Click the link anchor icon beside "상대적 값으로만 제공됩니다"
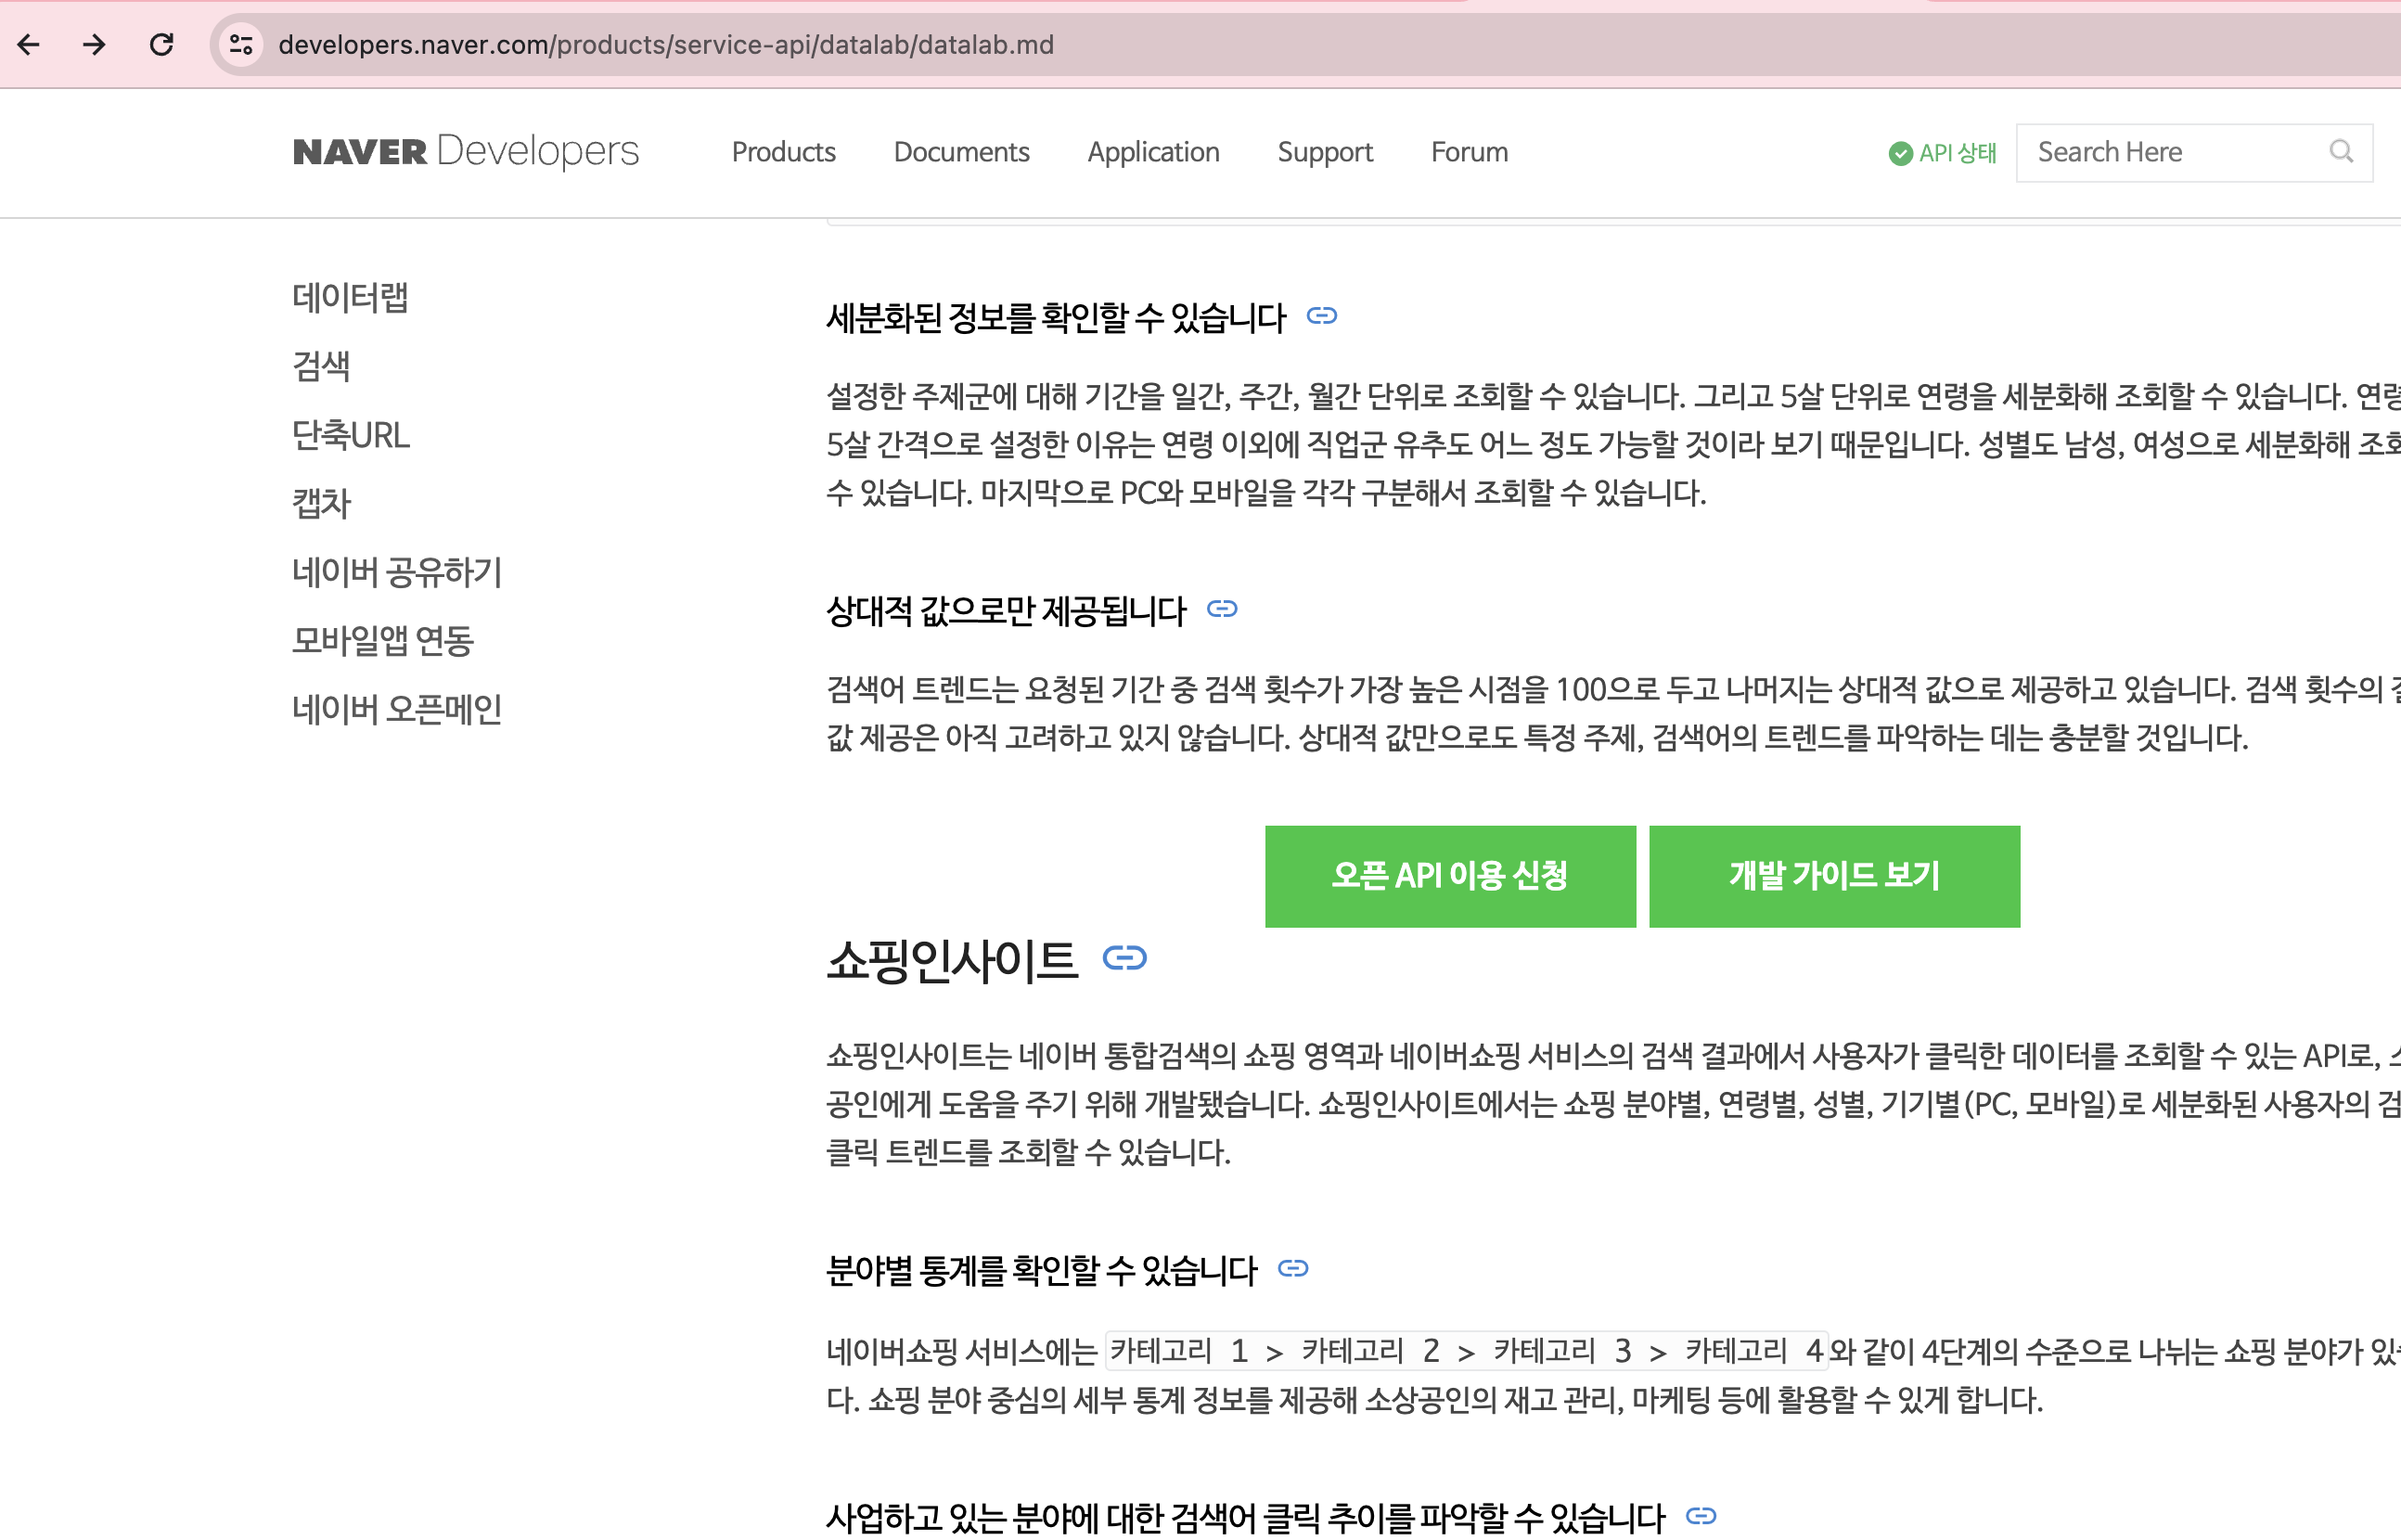 [1222, 608]
